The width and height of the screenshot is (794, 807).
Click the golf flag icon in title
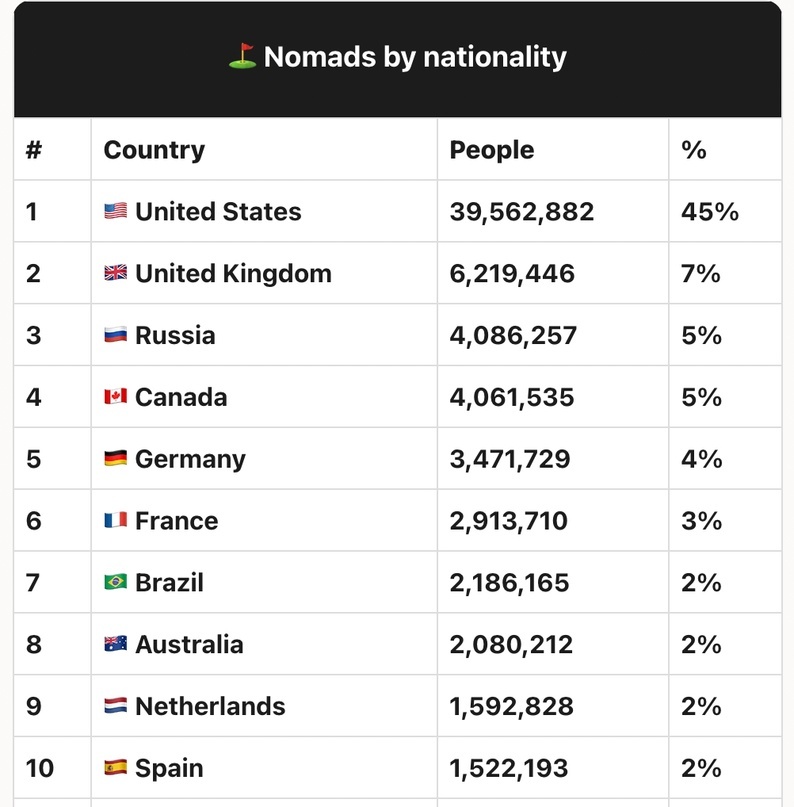coord(242,57)
